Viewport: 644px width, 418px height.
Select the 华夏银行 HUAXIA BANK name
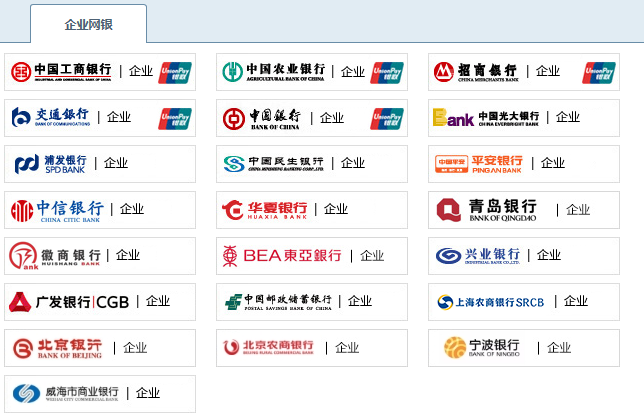click(277, 210)
